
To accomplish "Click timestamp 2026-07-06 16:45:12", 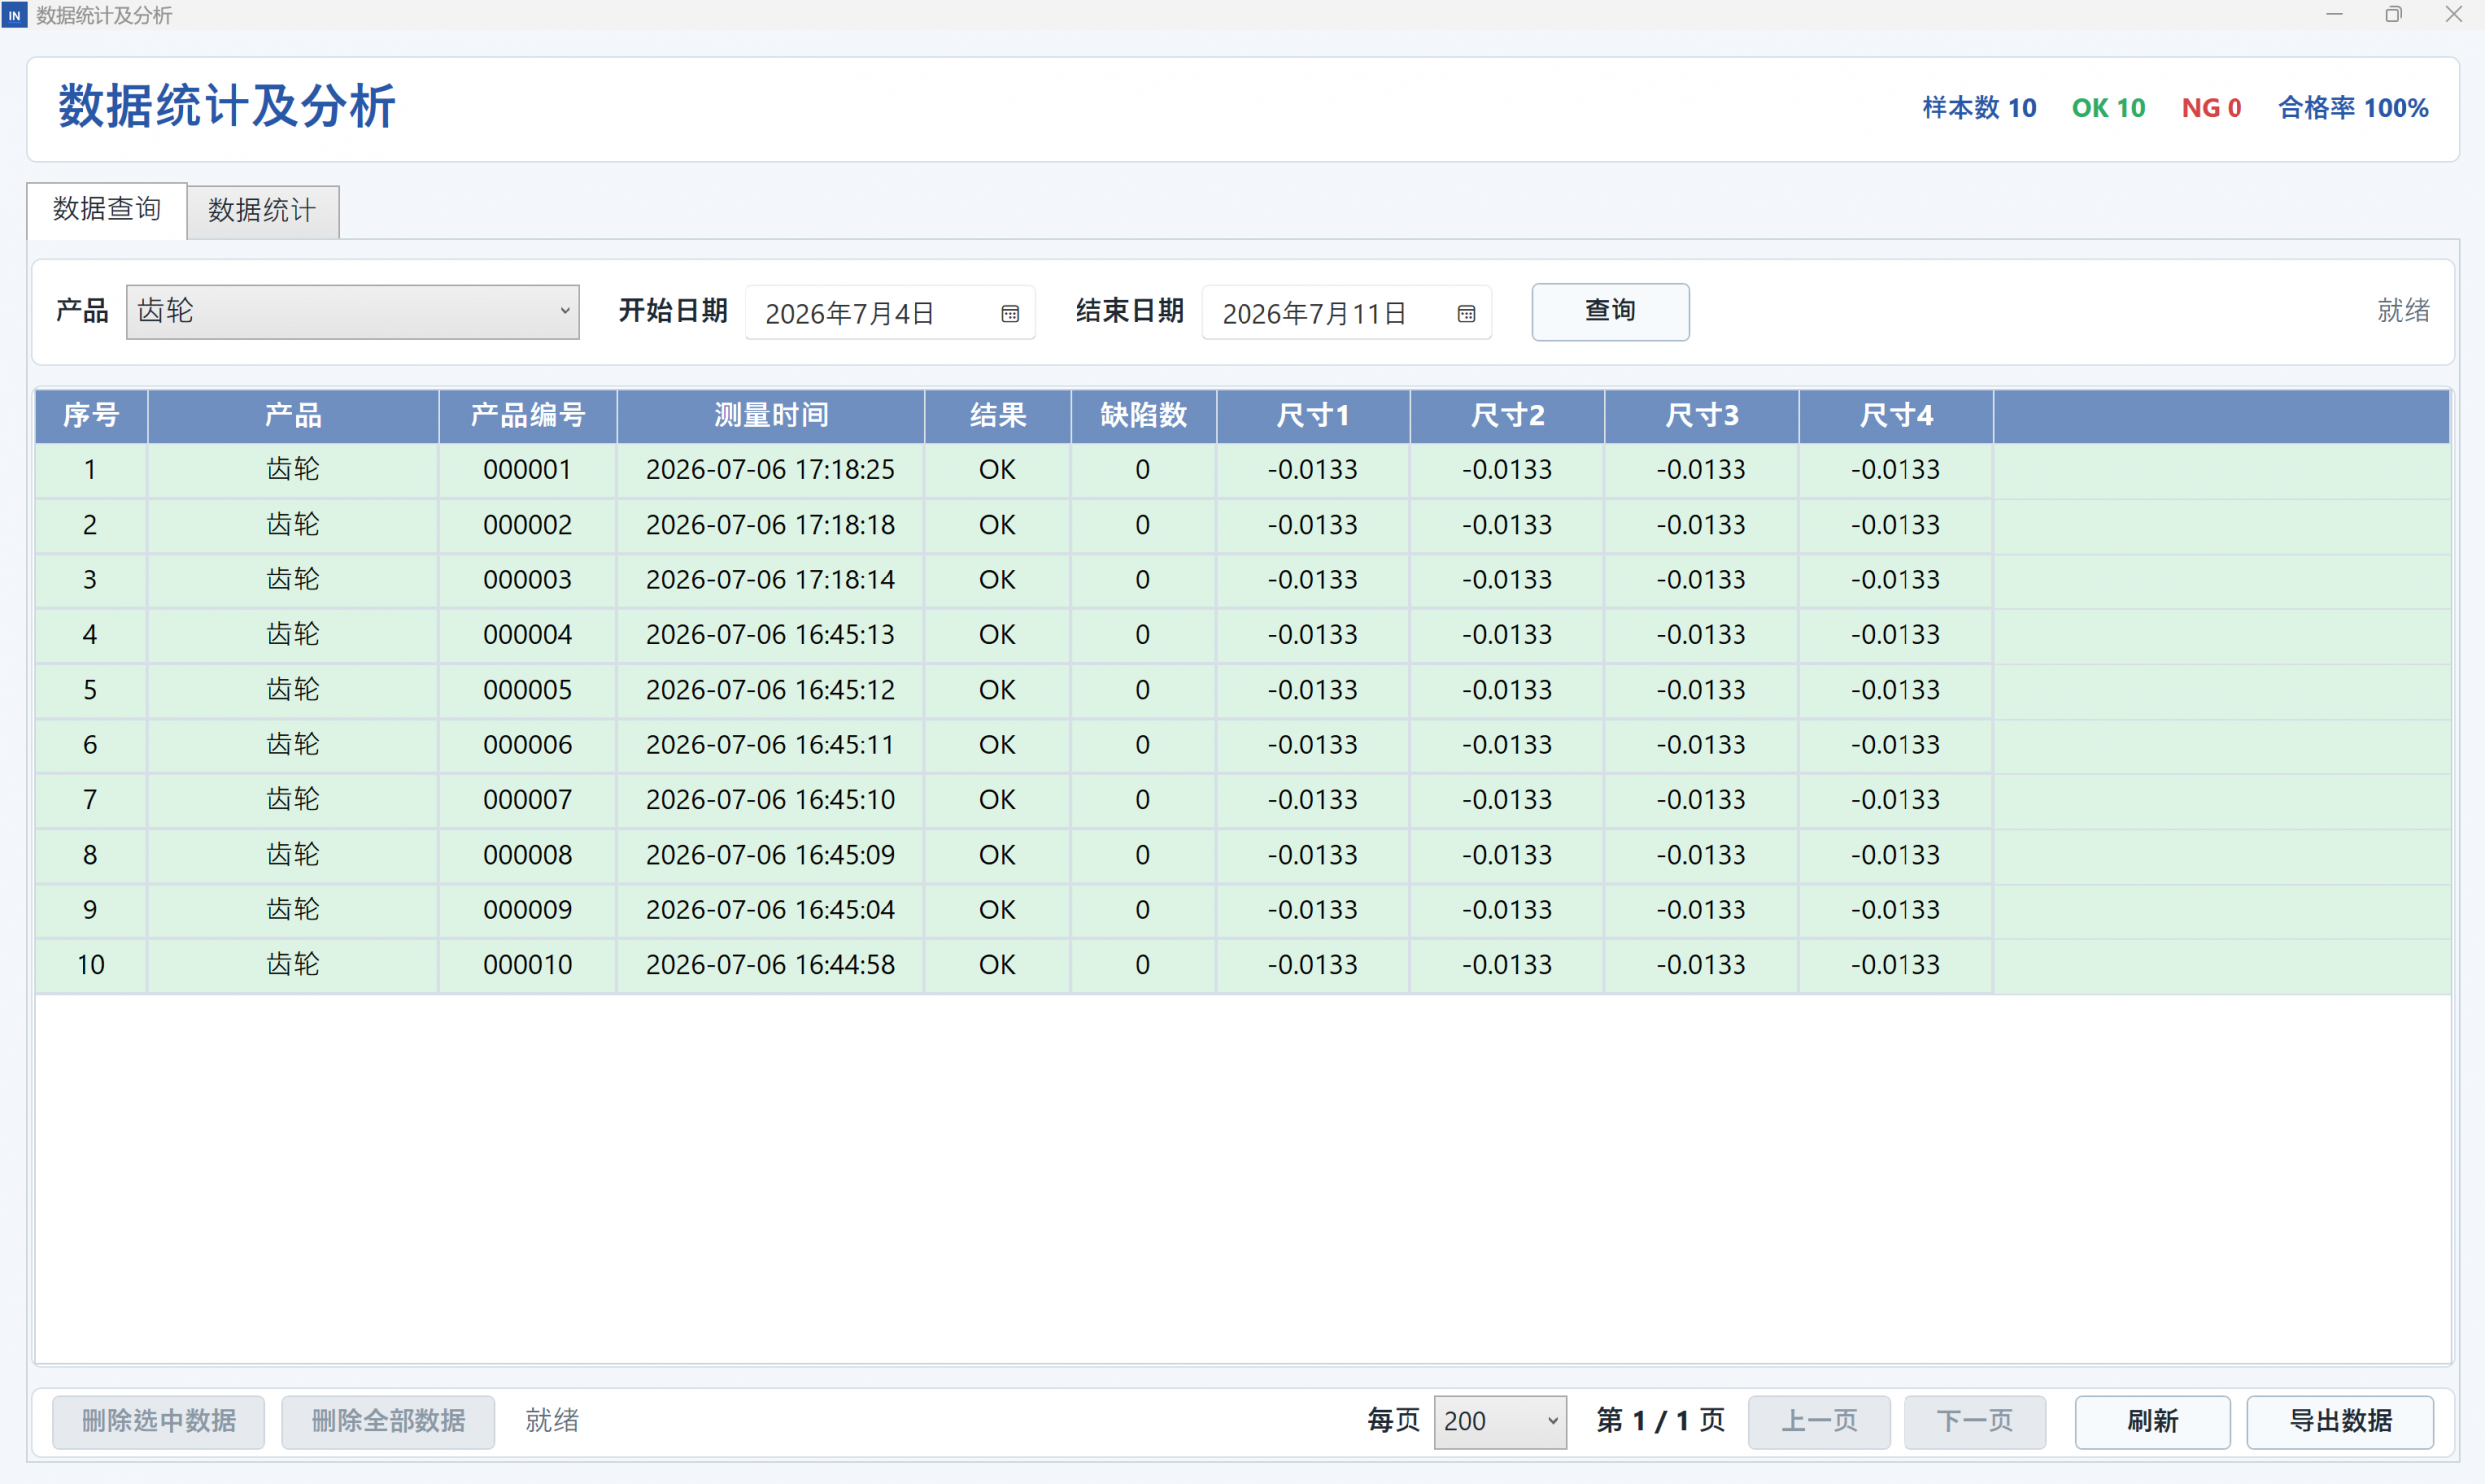I will [770, 690].
